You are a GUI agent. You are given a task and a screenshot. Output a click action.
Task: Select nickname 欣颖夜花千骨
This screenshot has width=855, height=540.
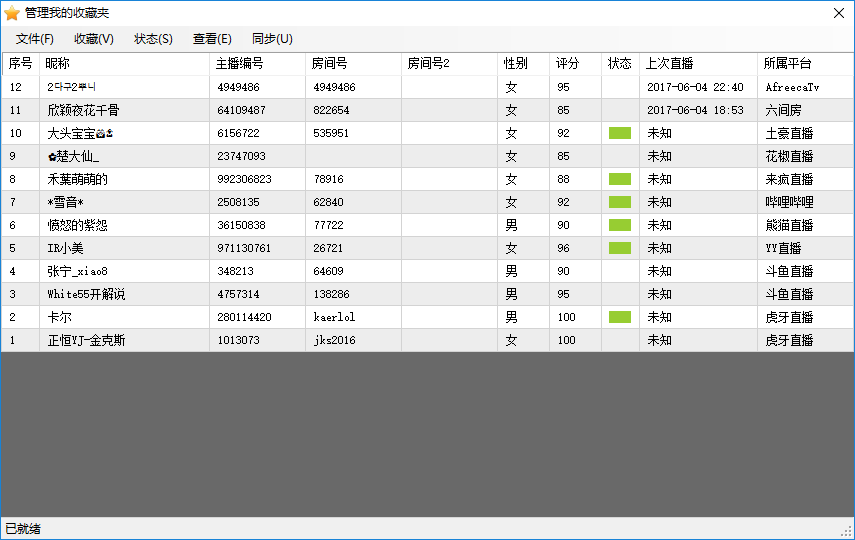coord(83,110)
